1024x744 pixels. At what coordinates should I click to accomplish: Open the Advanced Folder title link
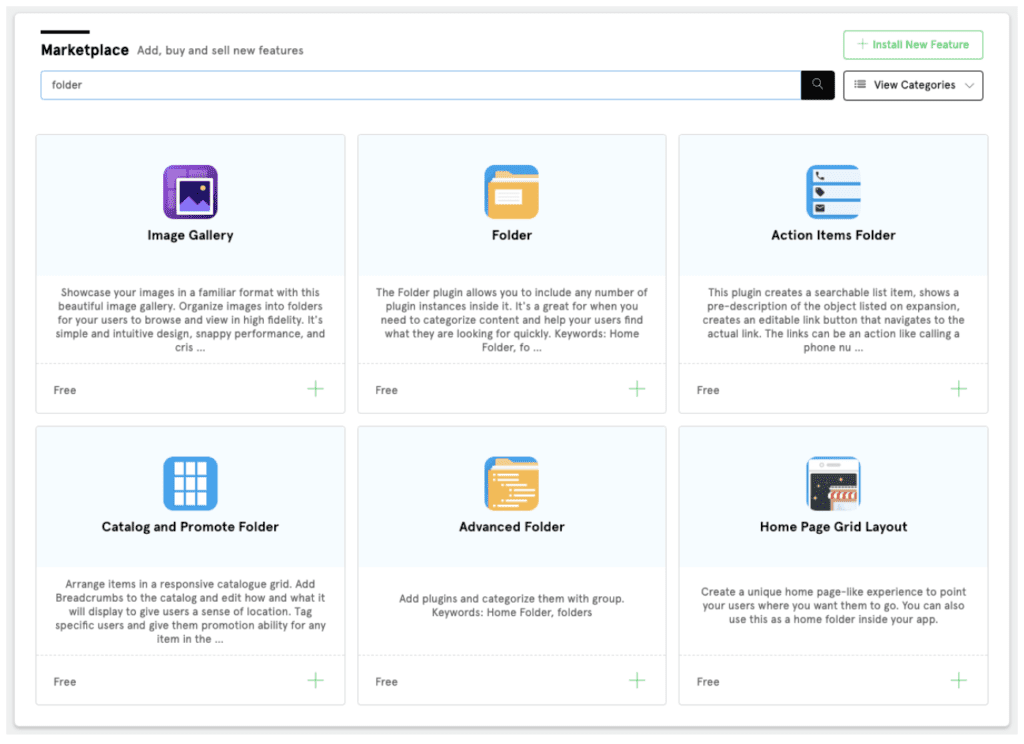511,527
